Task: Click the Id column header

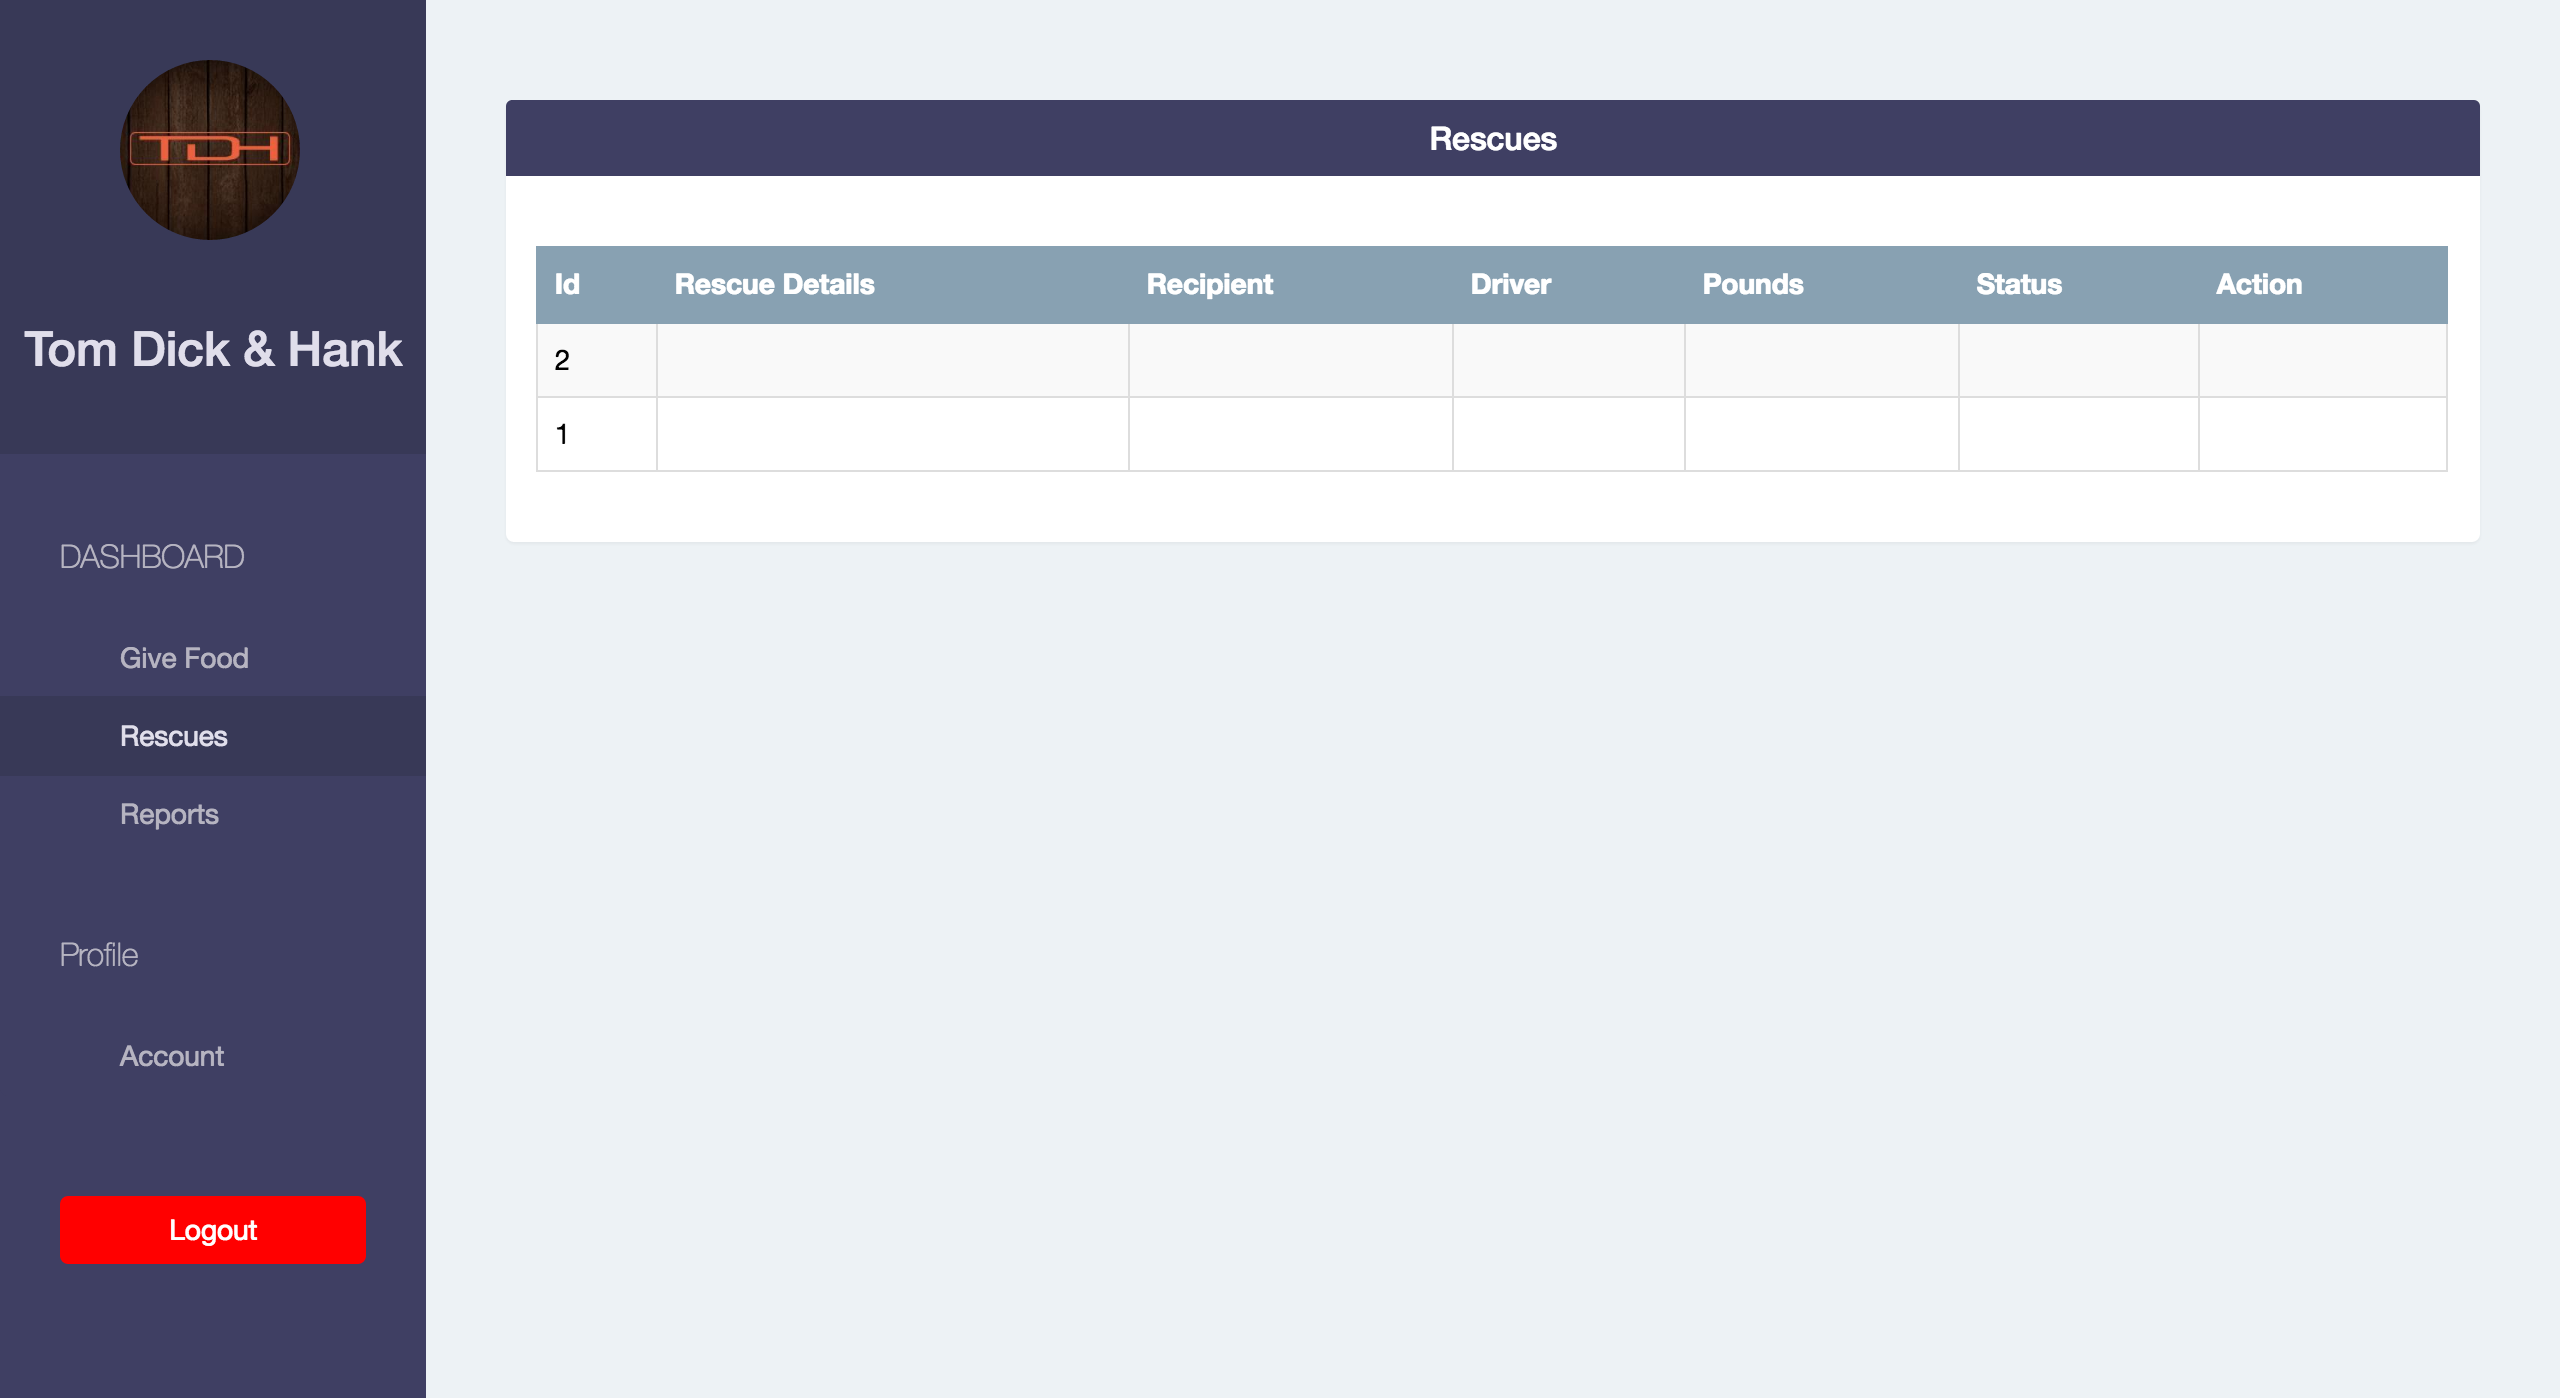Action: click(x=597, y=285)
